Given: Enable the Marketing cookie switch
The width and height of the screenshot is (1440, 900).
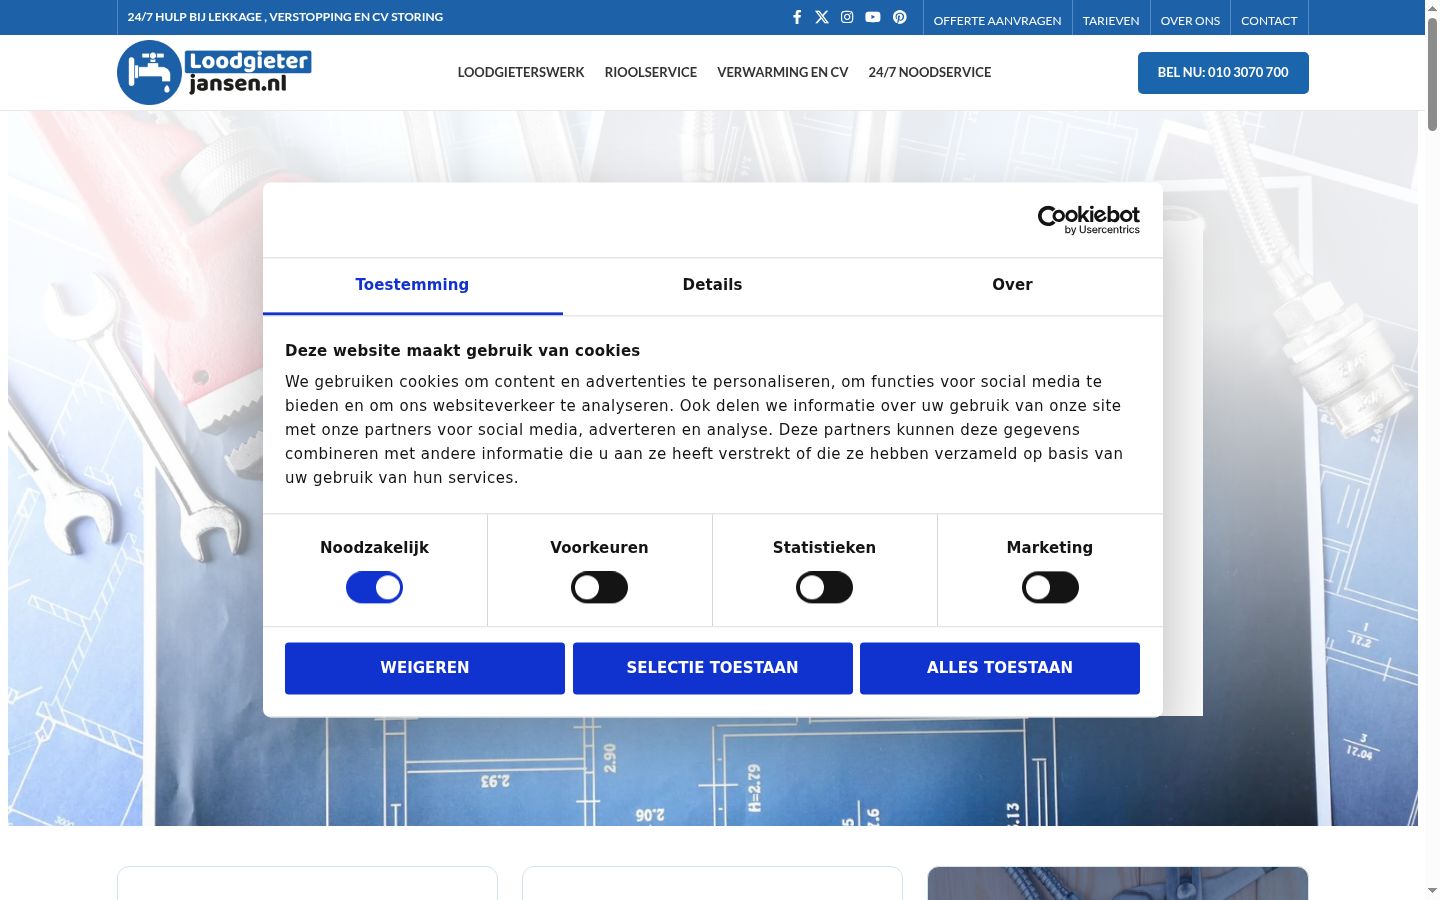Looking at the screenshot, I should pyautogui.click(x=1050, y=587).
